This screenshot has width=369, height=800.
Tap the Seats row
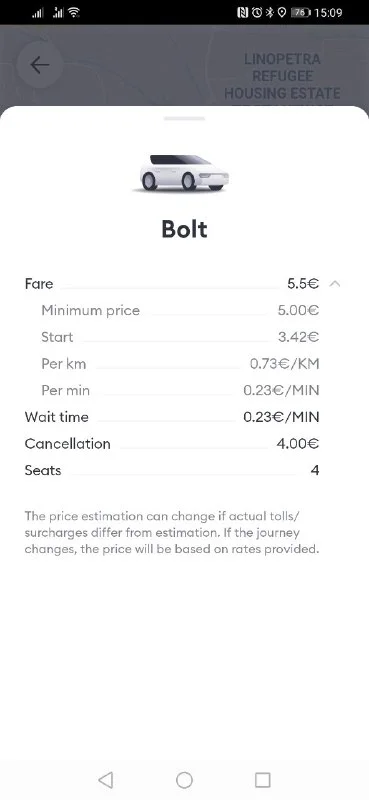pyautogui.click(x=172, y=470)
